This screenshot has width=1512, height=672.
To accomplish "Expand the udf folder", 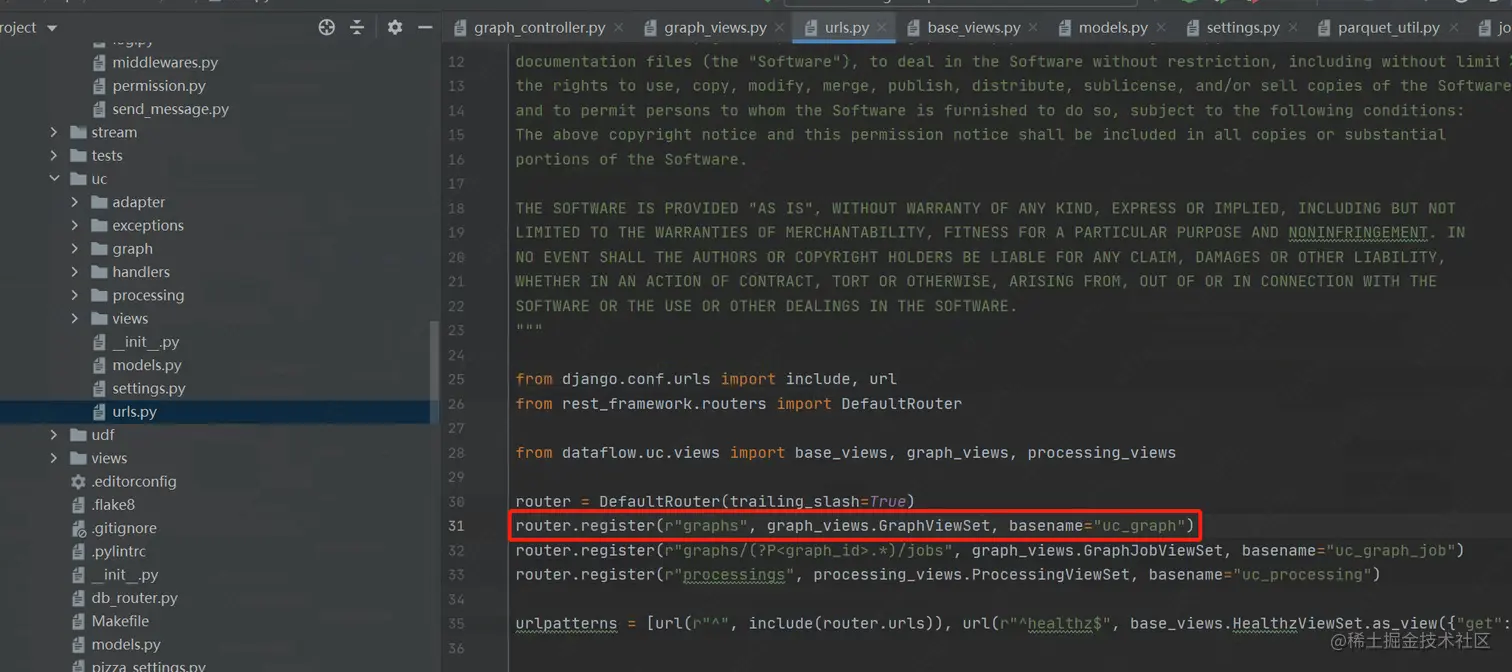I will point(54,435).
